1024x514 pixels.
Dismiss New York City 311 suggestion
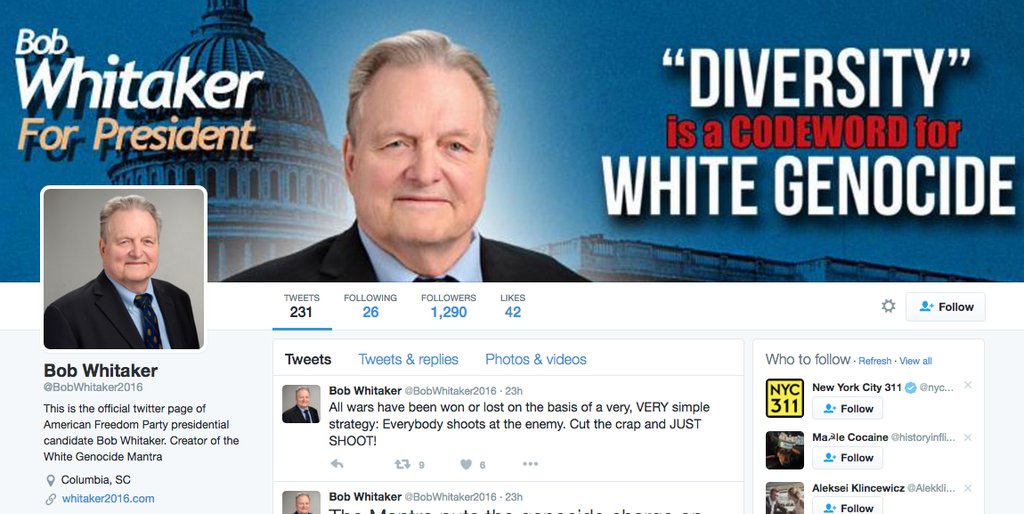[x=968, y=385]
